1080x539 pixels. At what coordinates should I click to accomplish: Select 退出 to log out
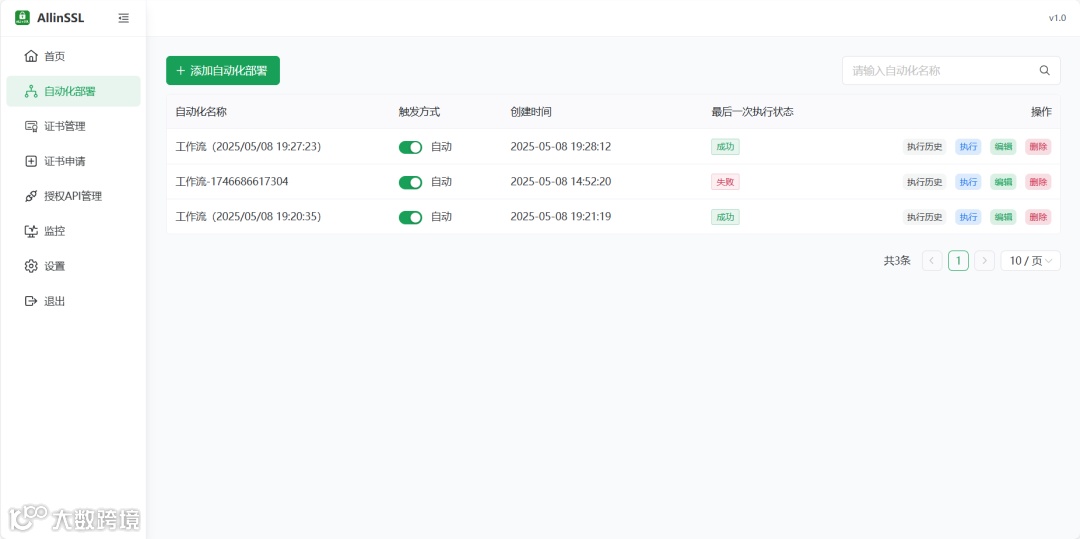[x=73, y=301]
